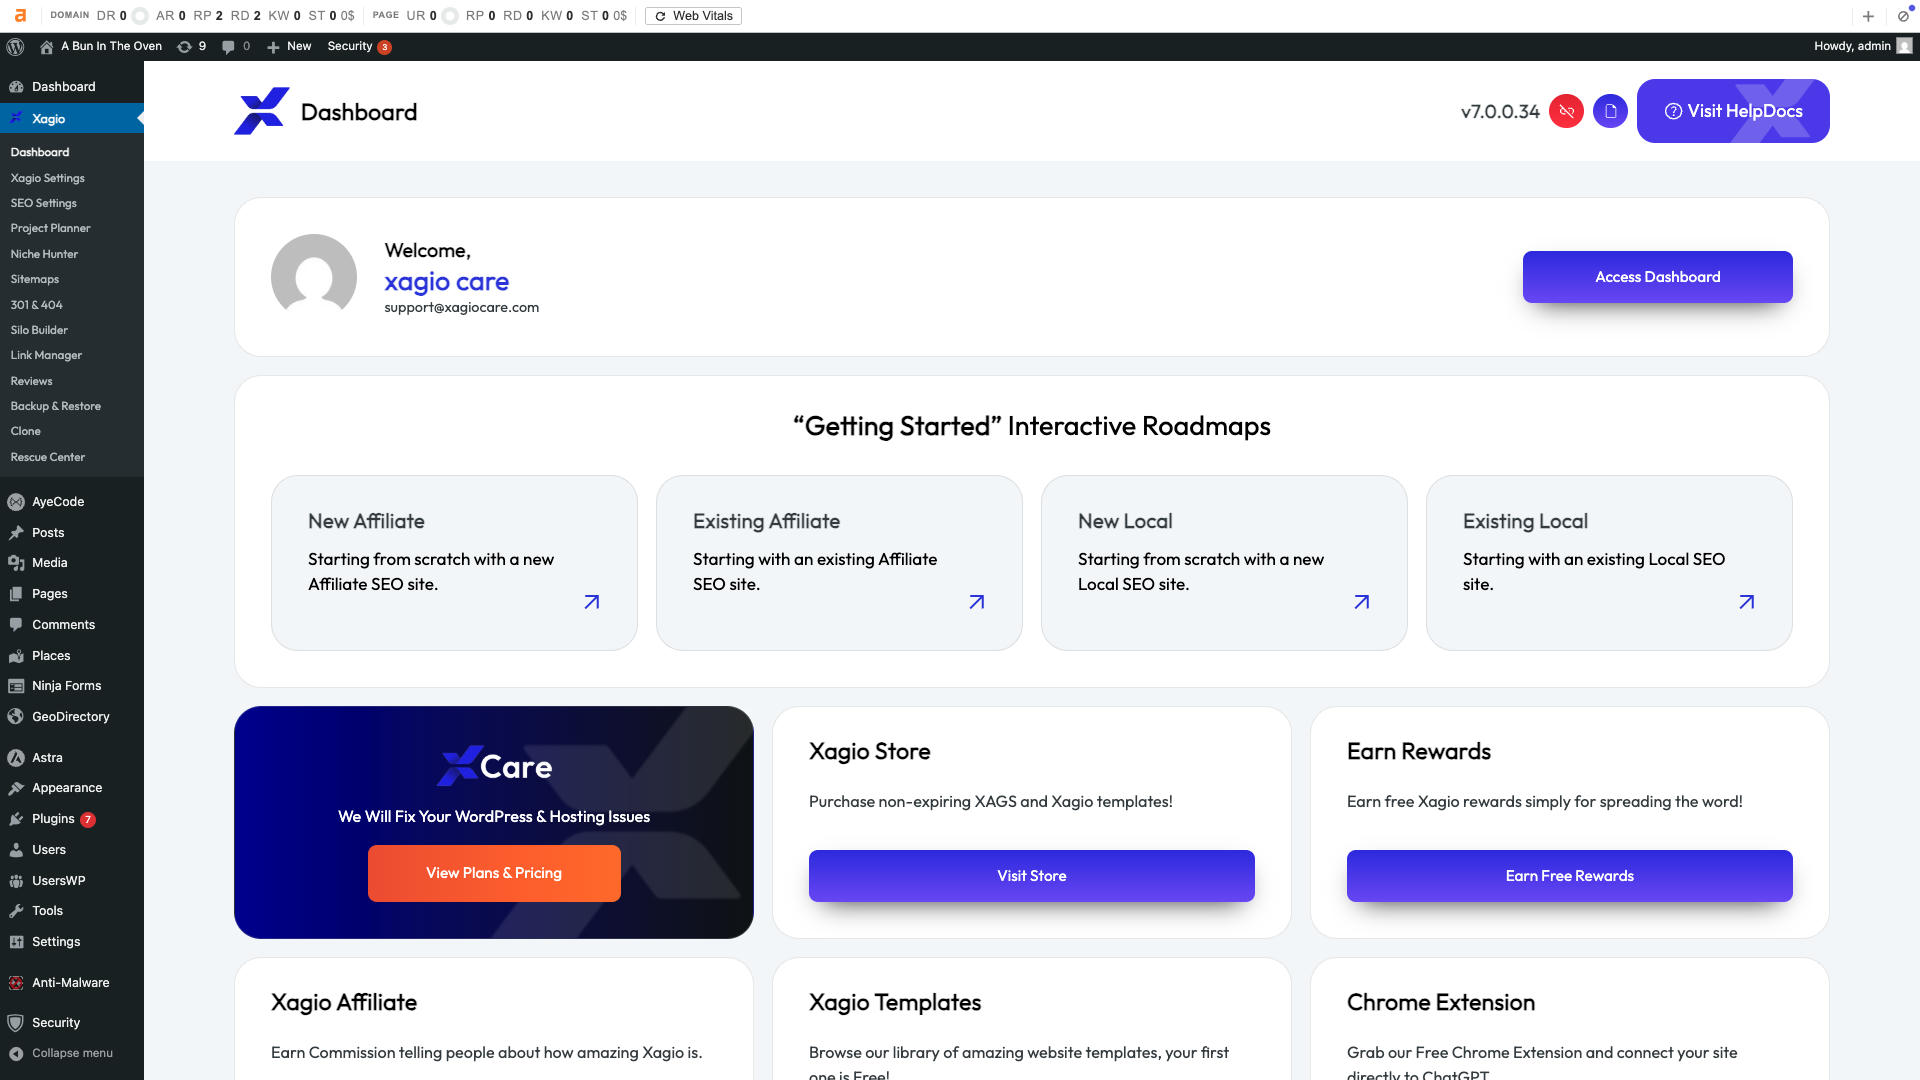Click the Dashboard item in Xagio submenu
The image size is (1920, 1080).
40,152
